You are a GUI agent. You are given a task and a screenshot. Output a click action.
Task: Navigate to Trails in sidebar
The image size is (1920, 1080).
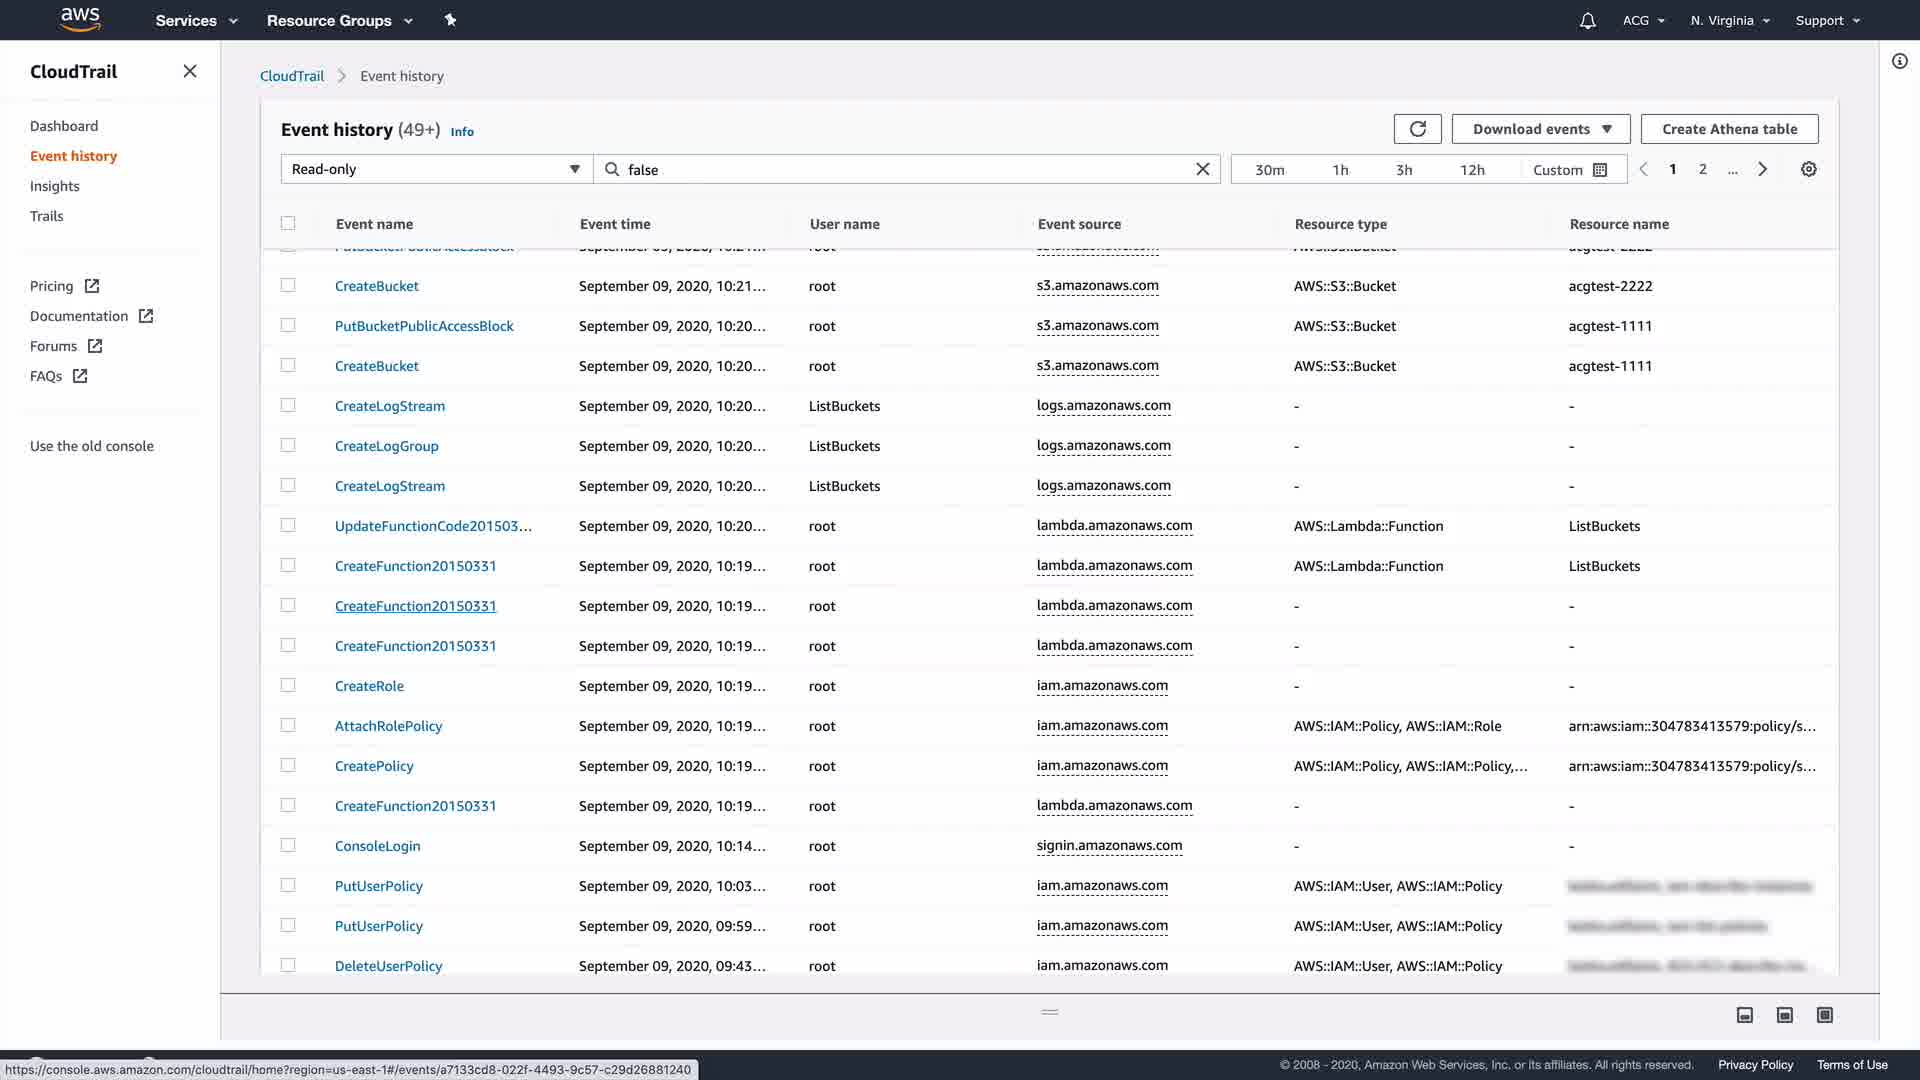46,216
